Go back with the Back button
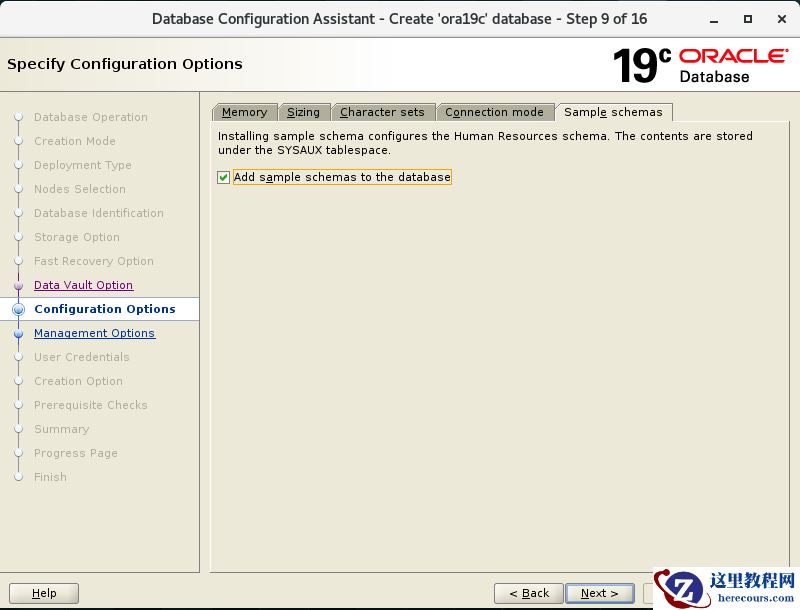The image size is (800, 610). pyautogui.click(x=529, y=593)
